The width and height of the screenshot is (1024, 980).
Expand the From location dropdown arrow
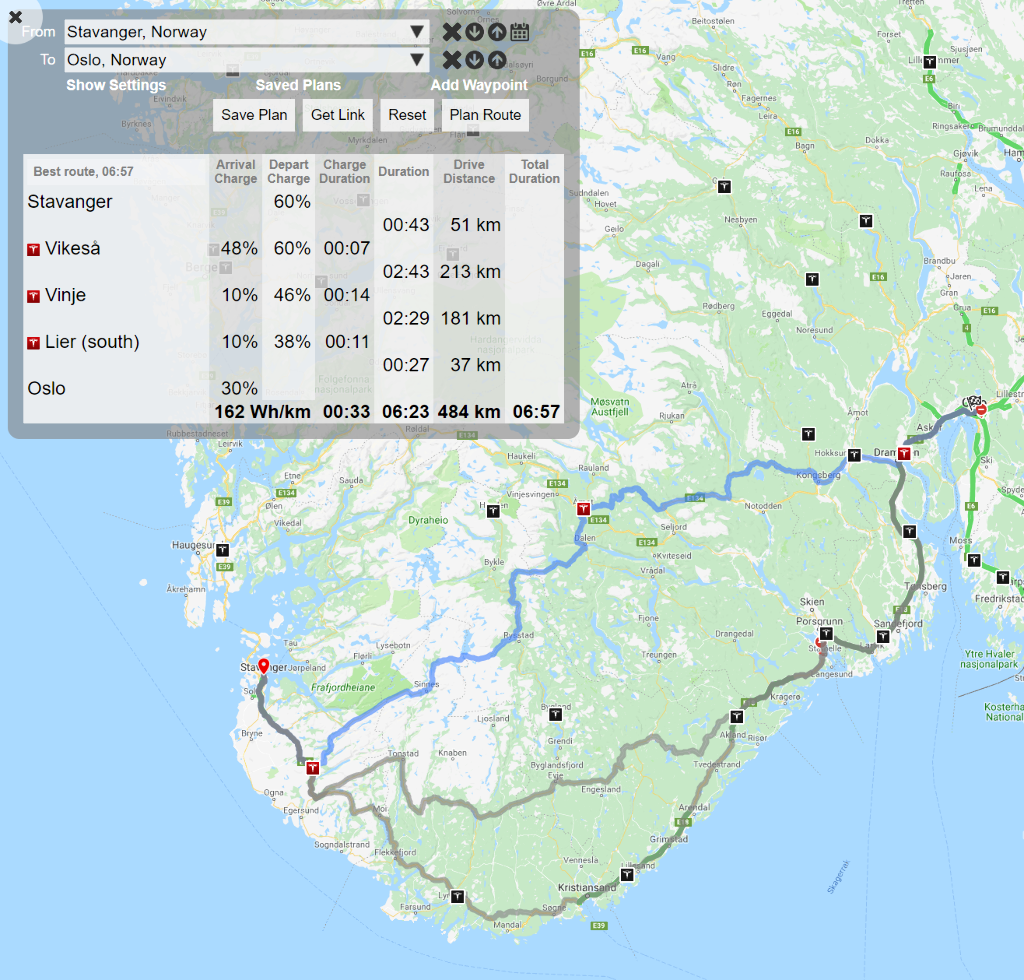[417, 32]
